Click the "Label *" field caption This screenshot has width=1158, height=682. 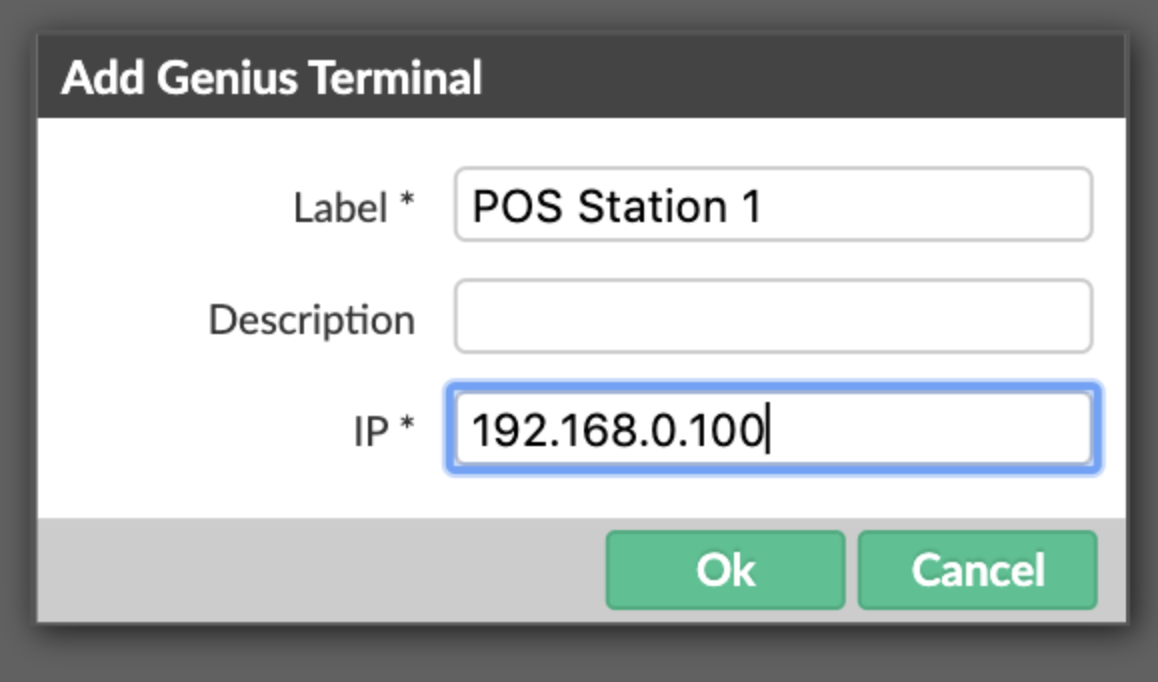353,208
